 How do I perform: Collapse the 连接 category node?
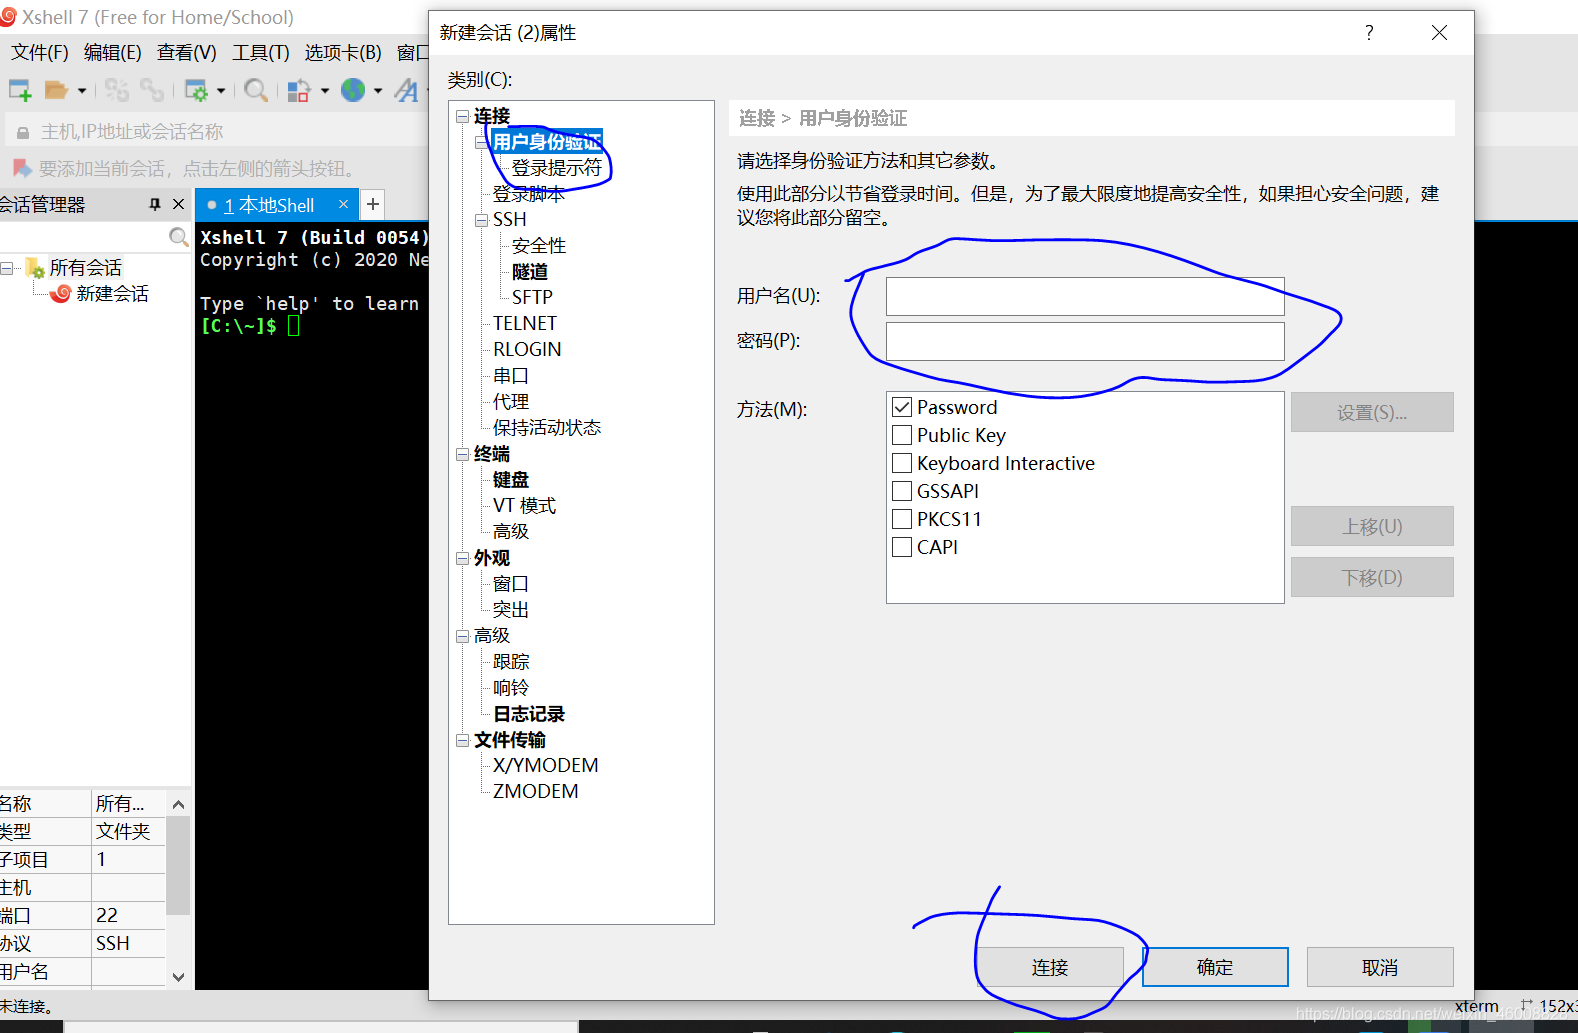(x=463, y=116)
